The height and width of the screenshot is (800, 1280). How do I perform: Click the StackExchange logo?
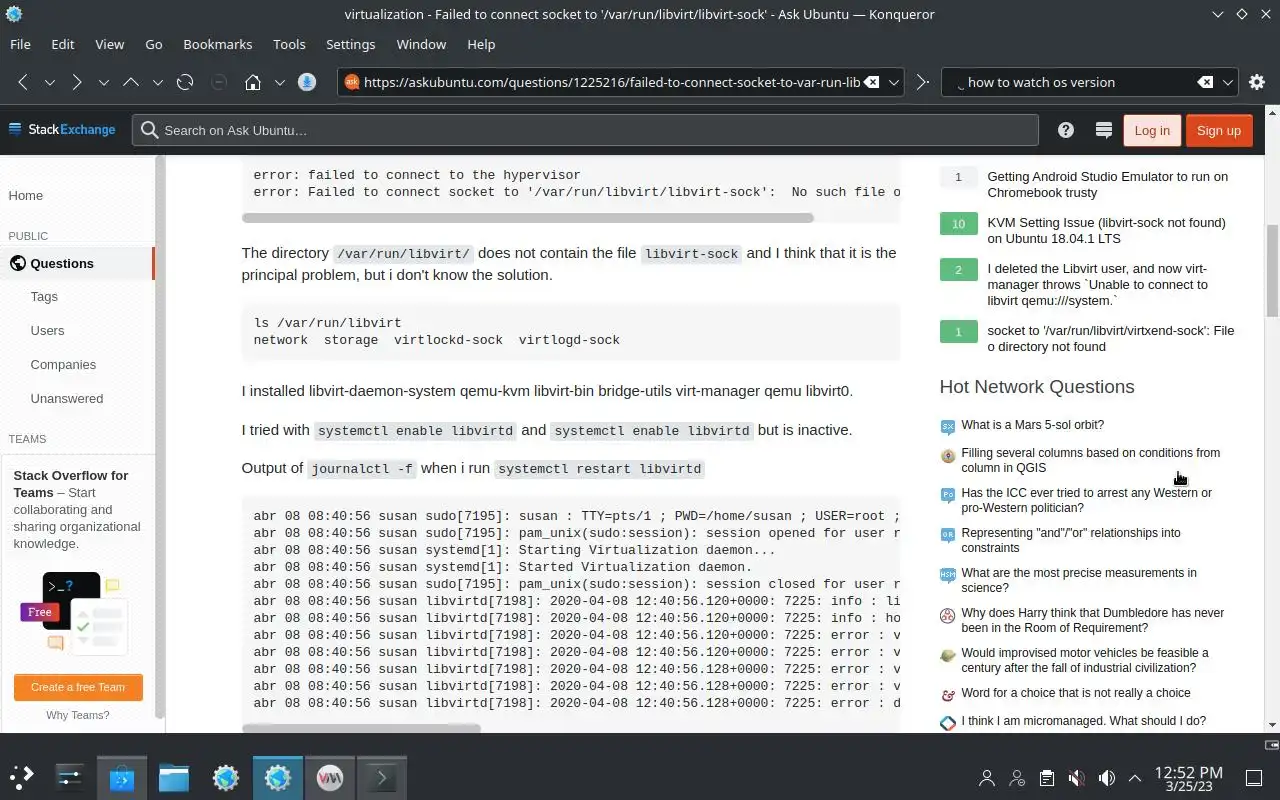click(x=62, y=130)
